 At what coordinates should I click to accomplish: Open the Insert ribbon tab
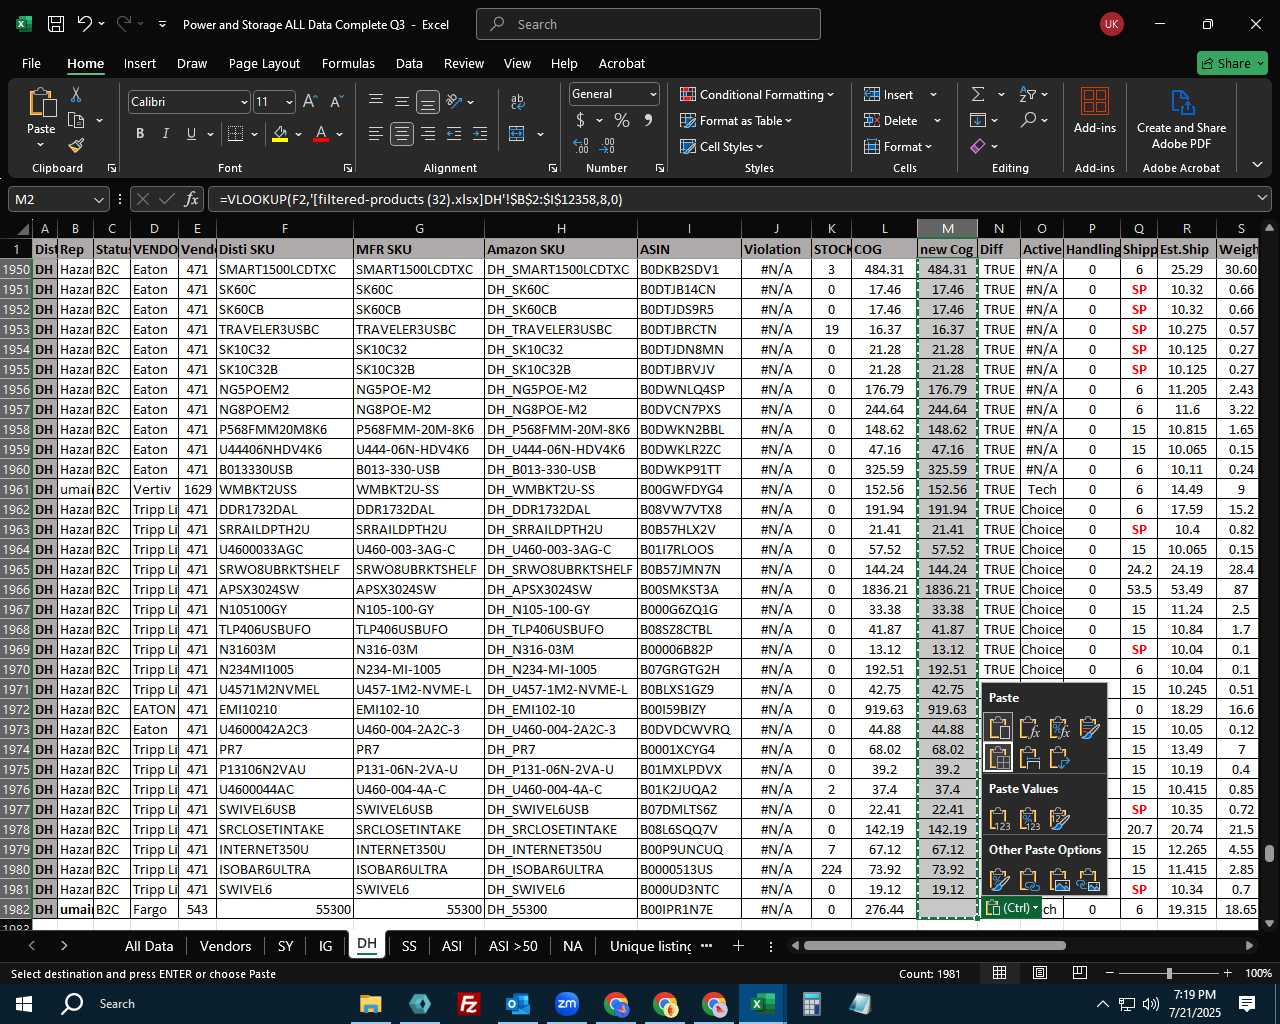pos(140,63)
